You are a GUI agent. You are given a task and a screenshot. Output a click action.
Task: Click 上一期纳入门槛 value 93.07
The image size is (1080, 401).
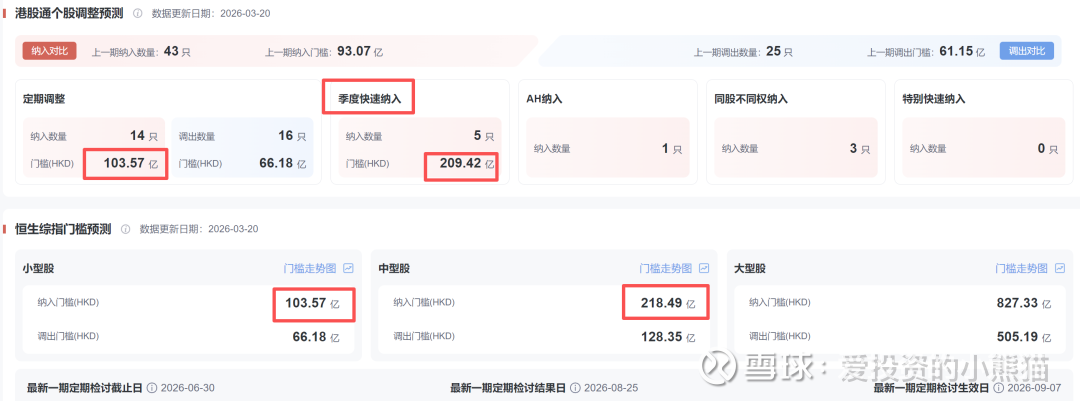pyautogui.click(x=353, y=51)
